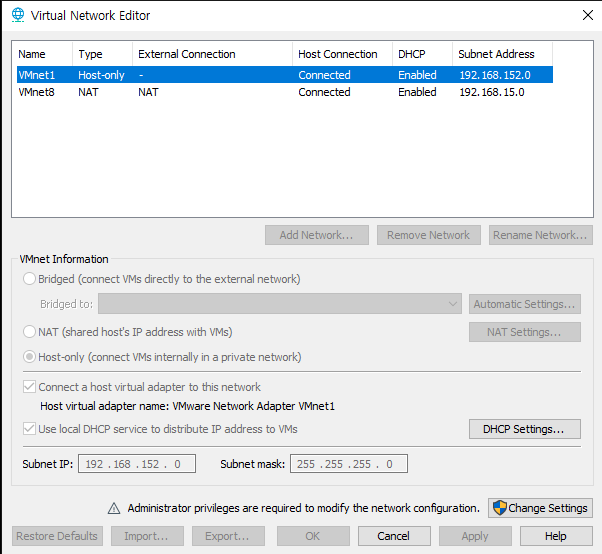Screen dimensions: 602x554
Task: Select the VMnet1 network row
Action: [x=285, y=75]
